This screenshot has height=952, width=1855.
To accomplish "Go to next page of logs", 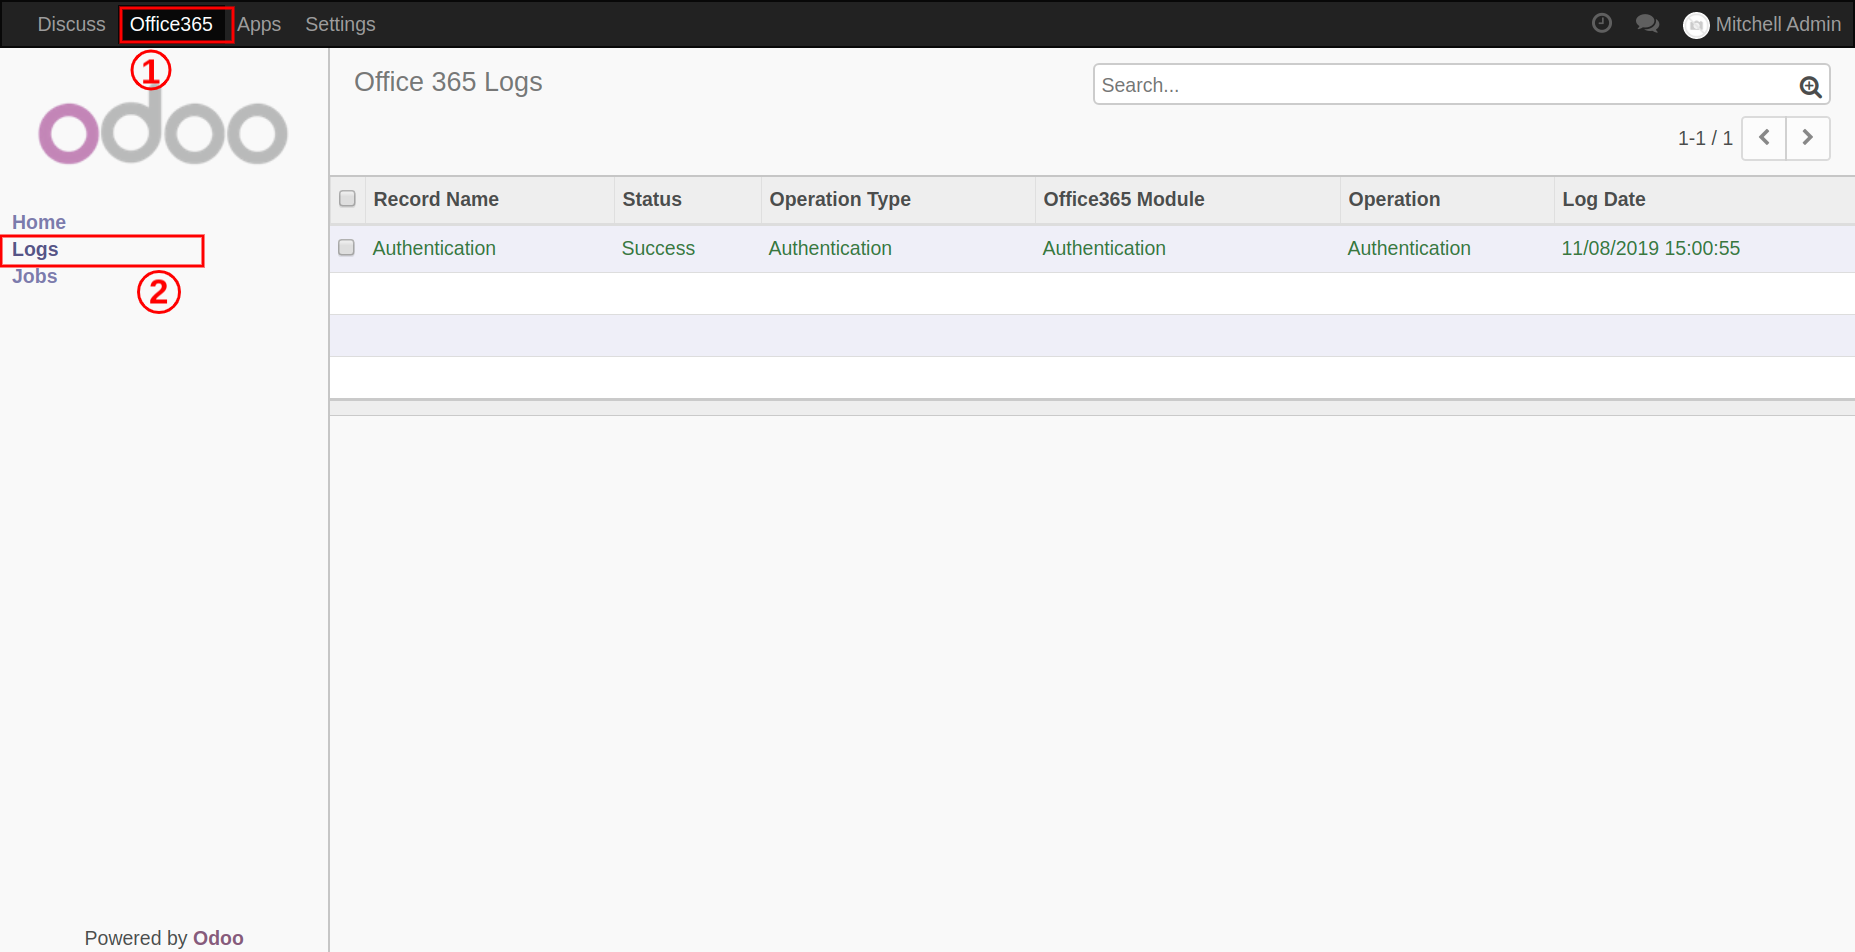I will click(1808, 138).
